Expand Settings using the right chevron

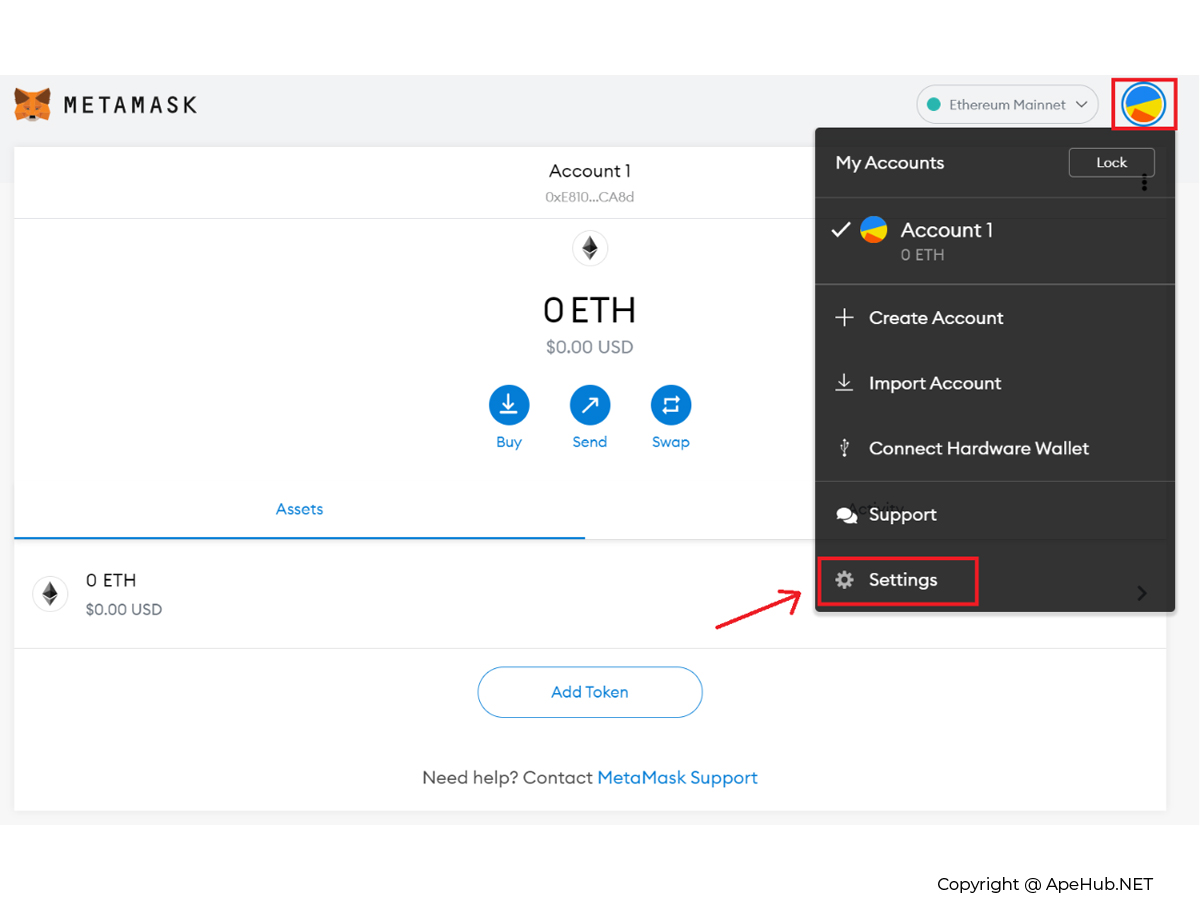(x=1141, y=592)
